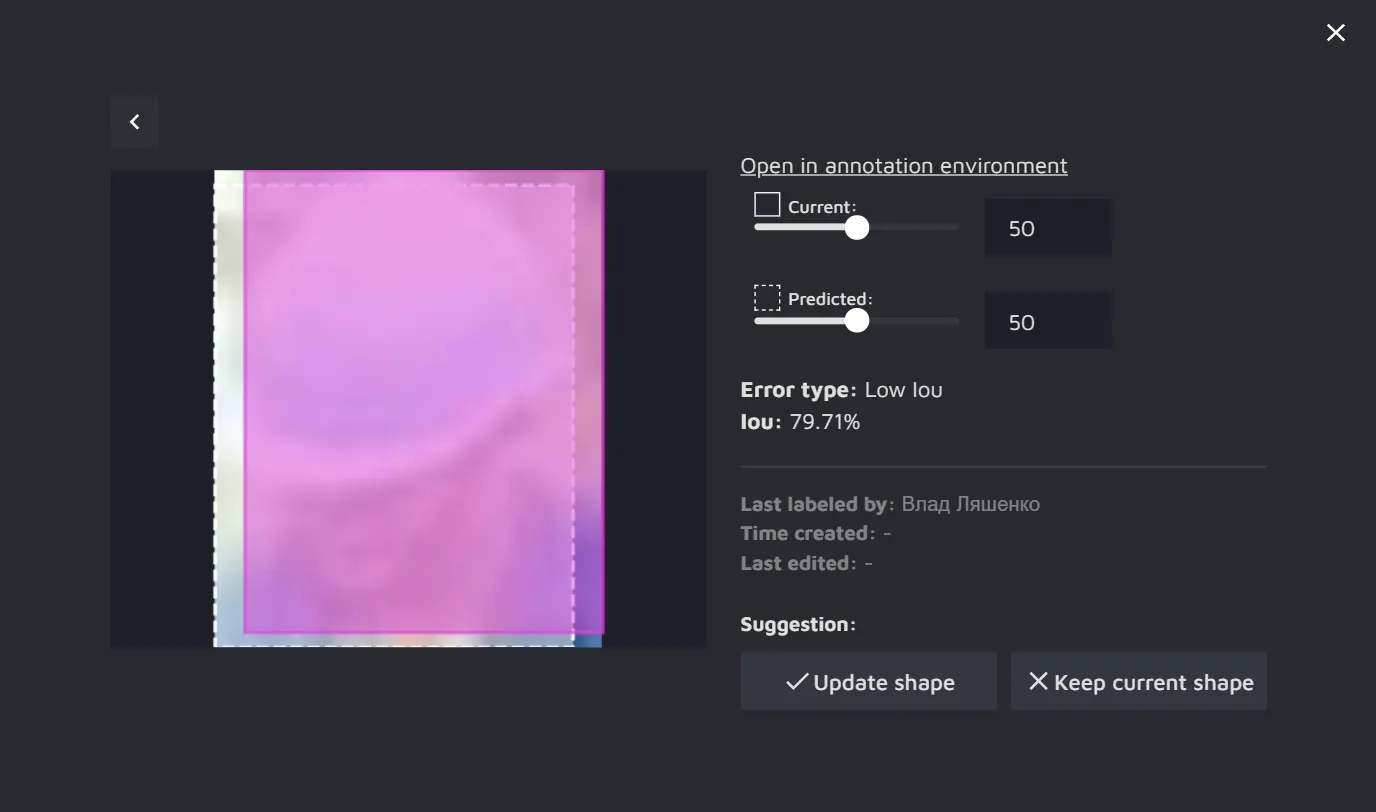Click the solid square Current shape icon
The image size is (1376, 812).
(x=767, y=205)
